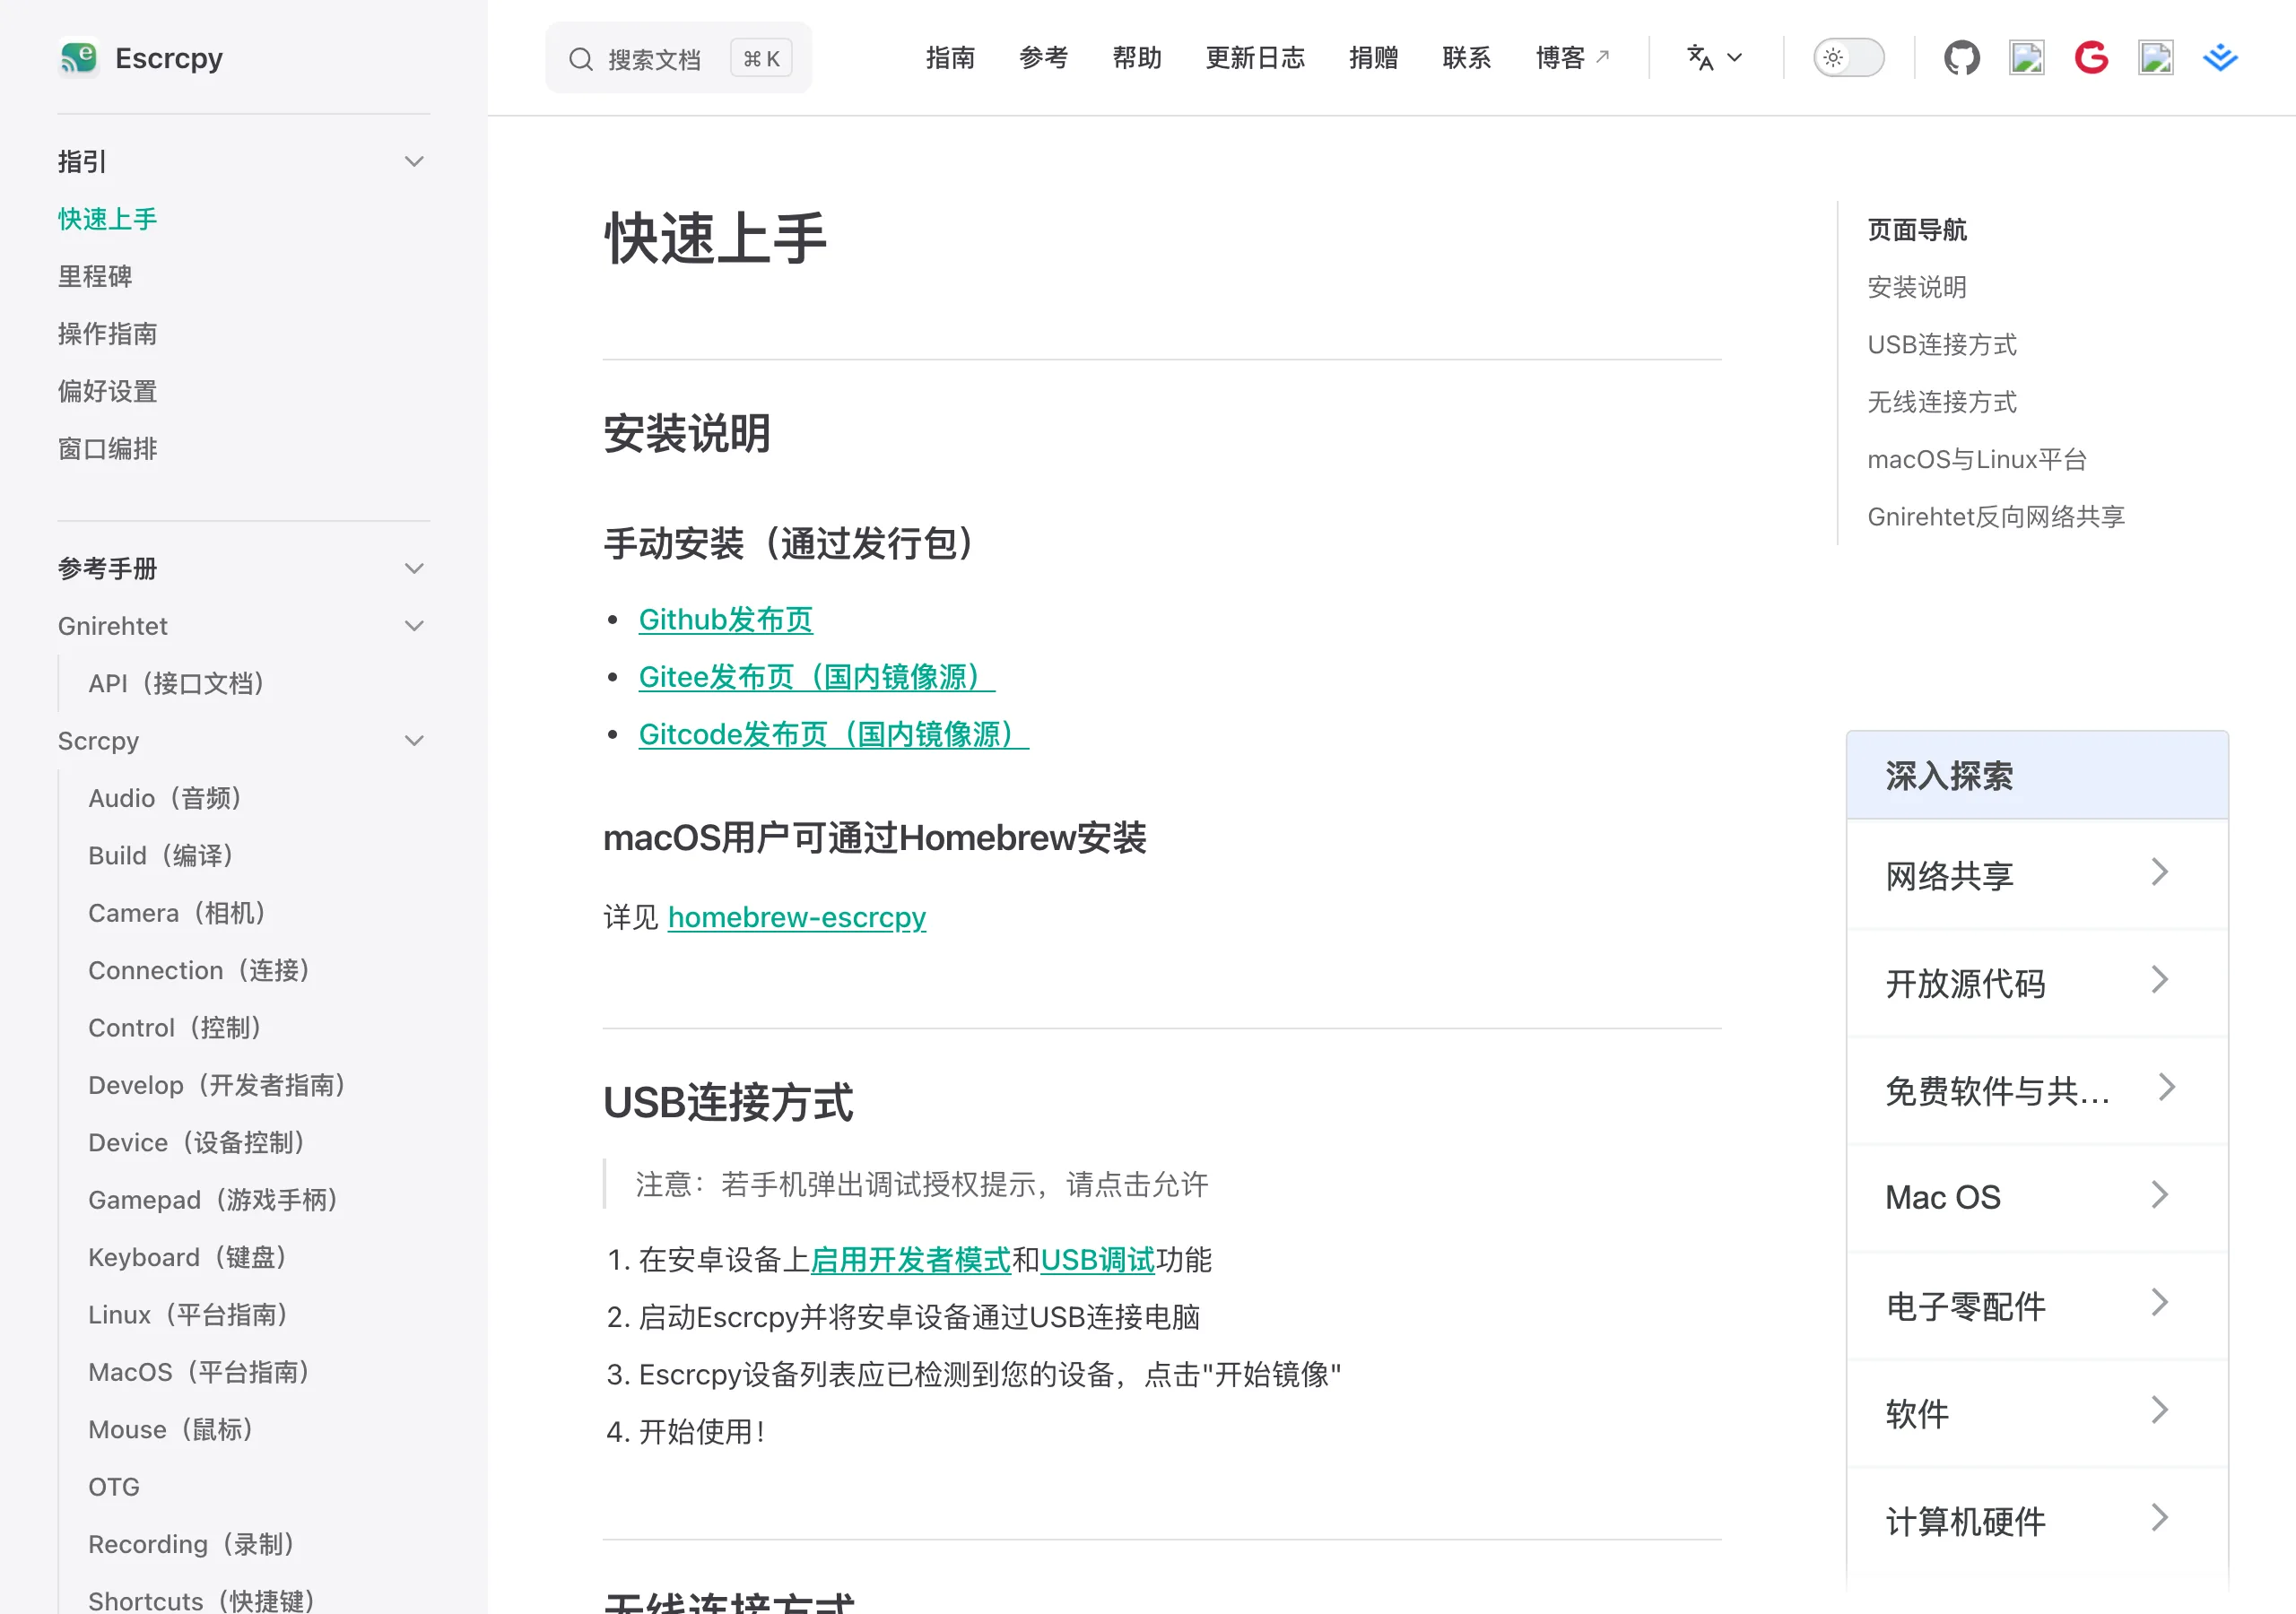
Task: Open Recording（录制）sidebar item
Action: 192,1544
